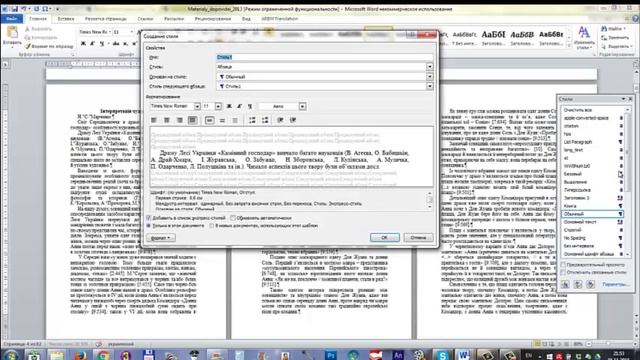Close the Styles pane
Image resolution: width=640 pixels, height=360 pixels.
pos(630,99)
